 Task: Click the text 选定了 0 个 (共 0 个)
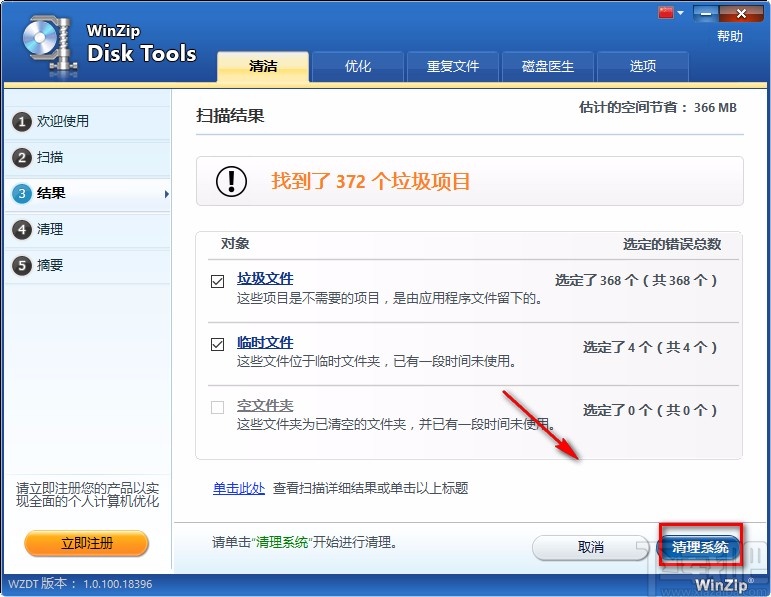(651, 411)
